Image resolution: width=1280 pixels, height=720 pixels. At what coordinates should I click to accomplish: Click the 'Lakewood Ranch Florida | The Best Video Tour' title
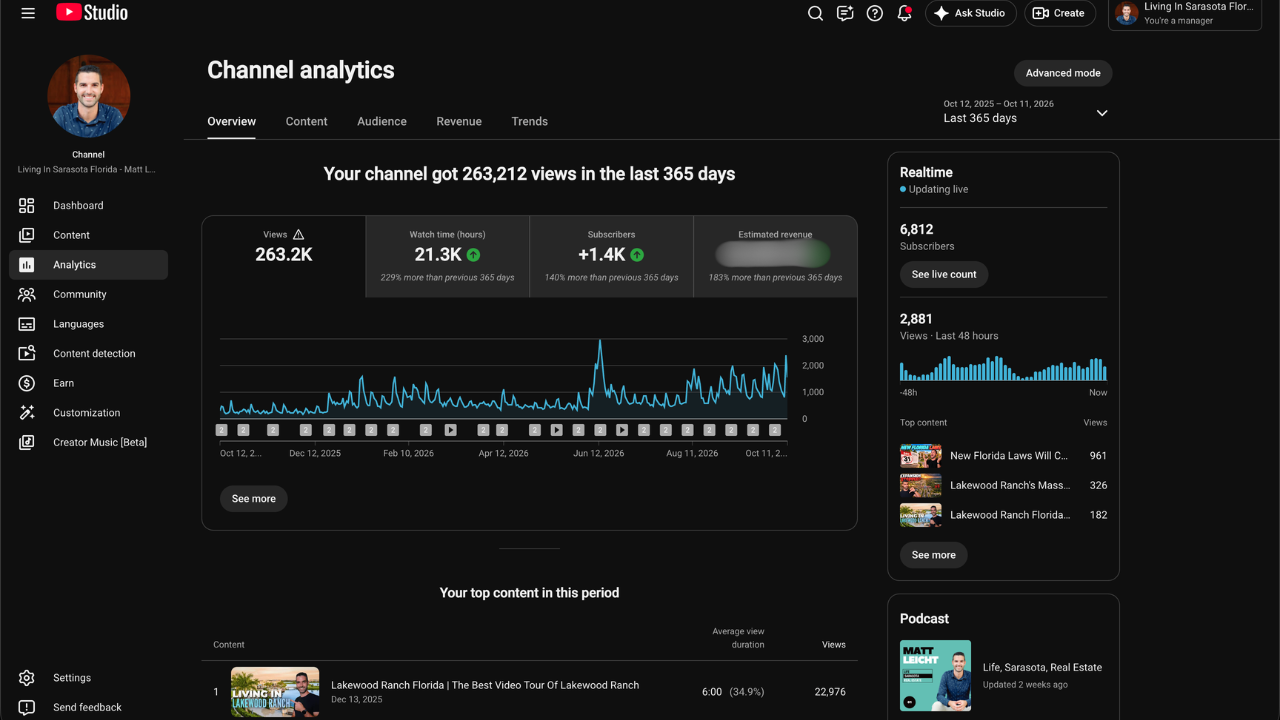pyautogui.click(x=485, y=685)
